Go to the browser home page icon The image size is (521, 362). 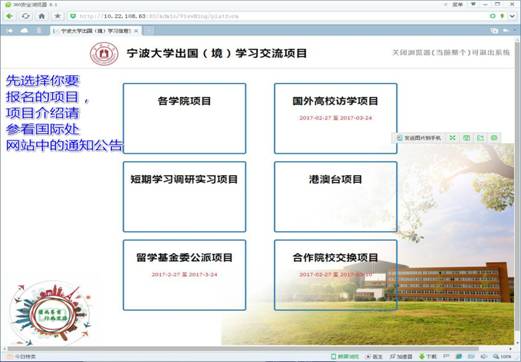point(42,16)
